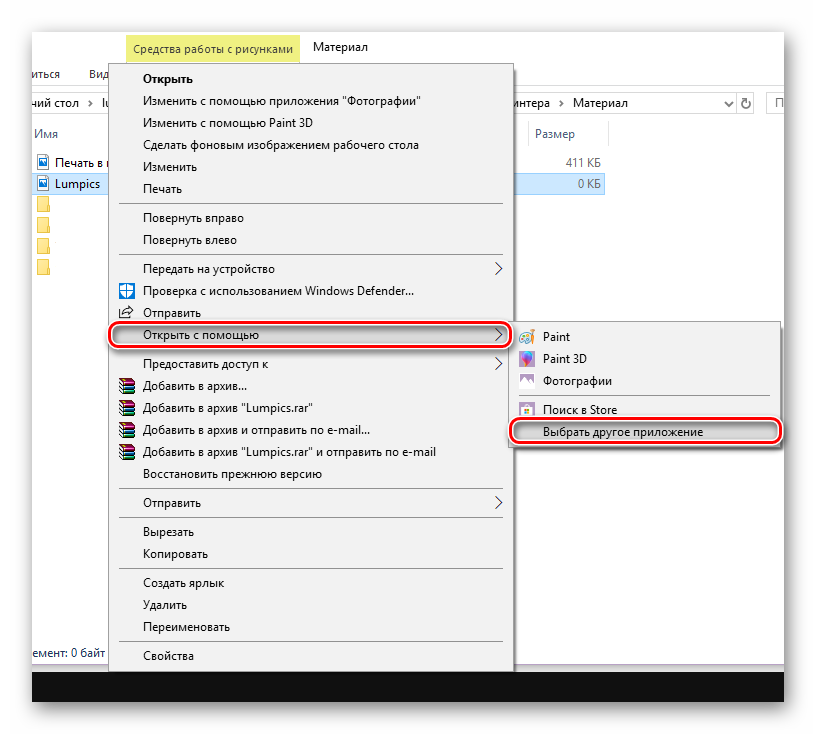The width and height of the screenshot is (816, 734).
Task: Switch to 'Средства работы с рисунками' tab
Action: (x=213, y=48)
